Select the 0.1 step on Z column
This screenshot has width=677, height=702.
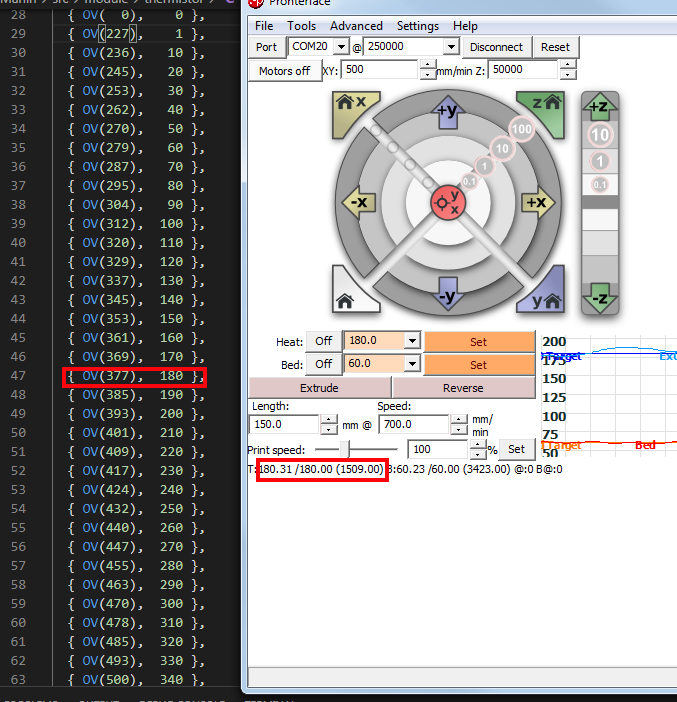600,184
